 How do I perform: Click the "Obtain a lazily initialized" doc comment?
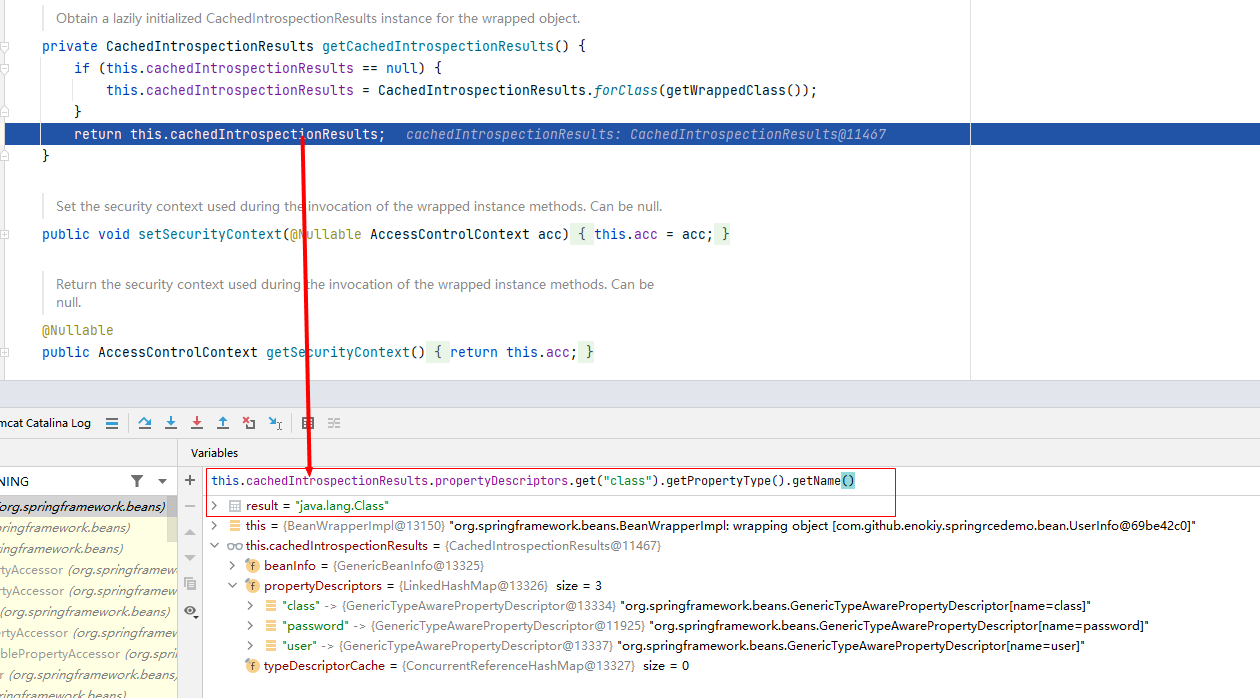(318, 18)
